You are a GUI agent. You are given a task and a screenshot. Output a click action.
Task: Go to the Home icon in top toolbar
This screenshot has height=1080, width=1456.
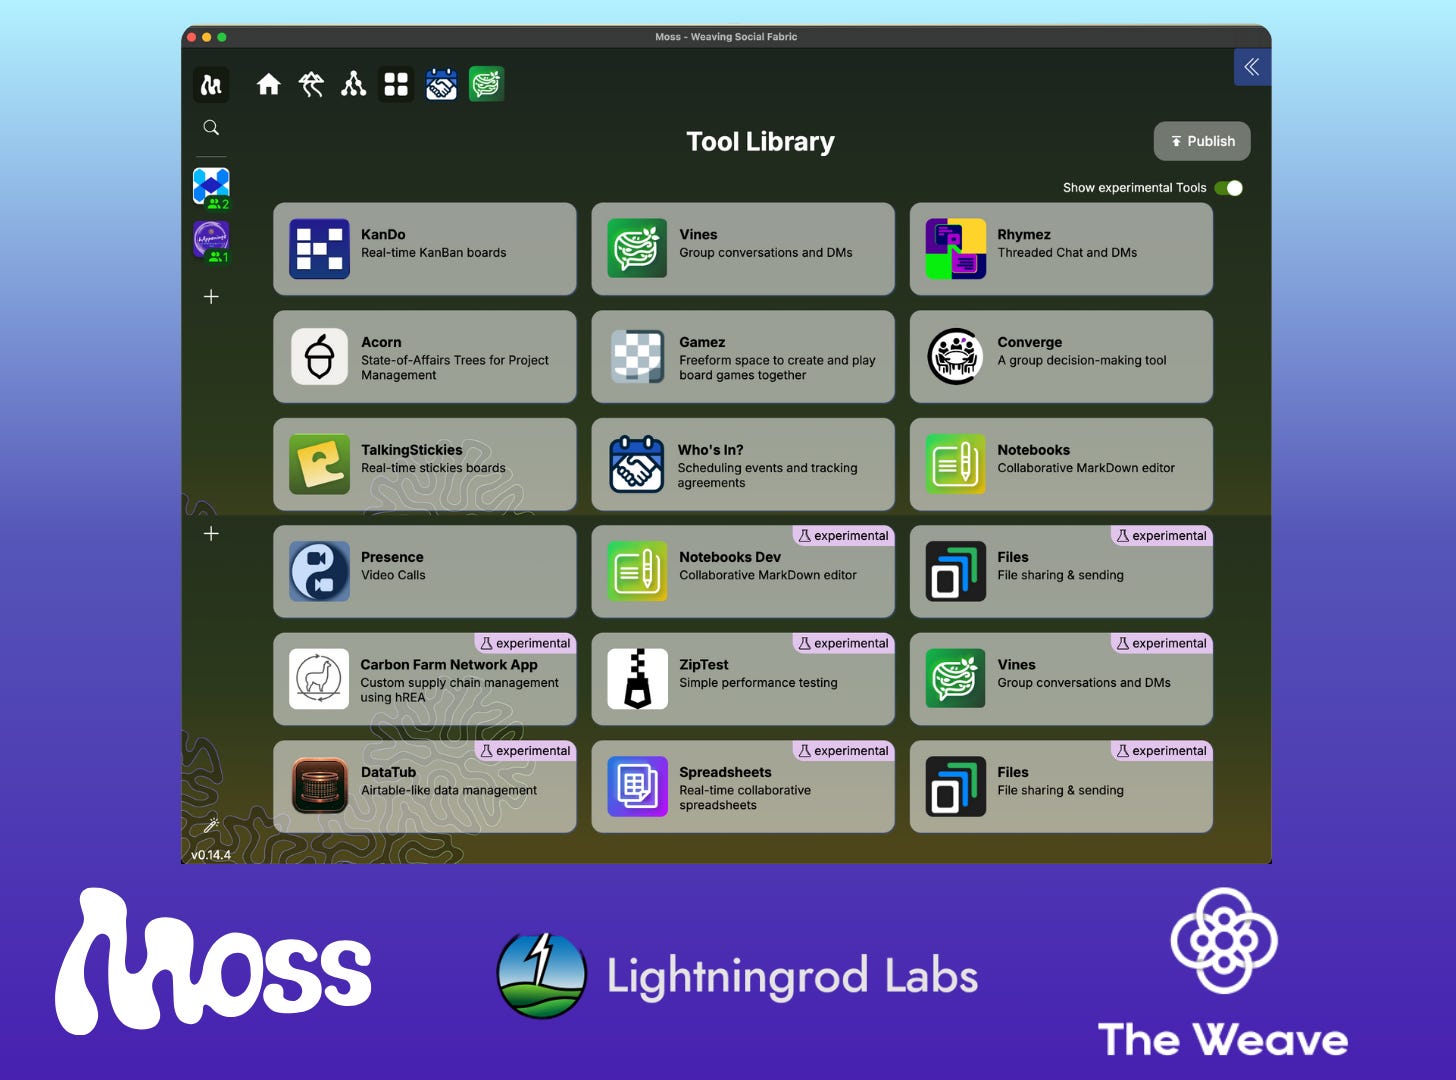(268, 85)
